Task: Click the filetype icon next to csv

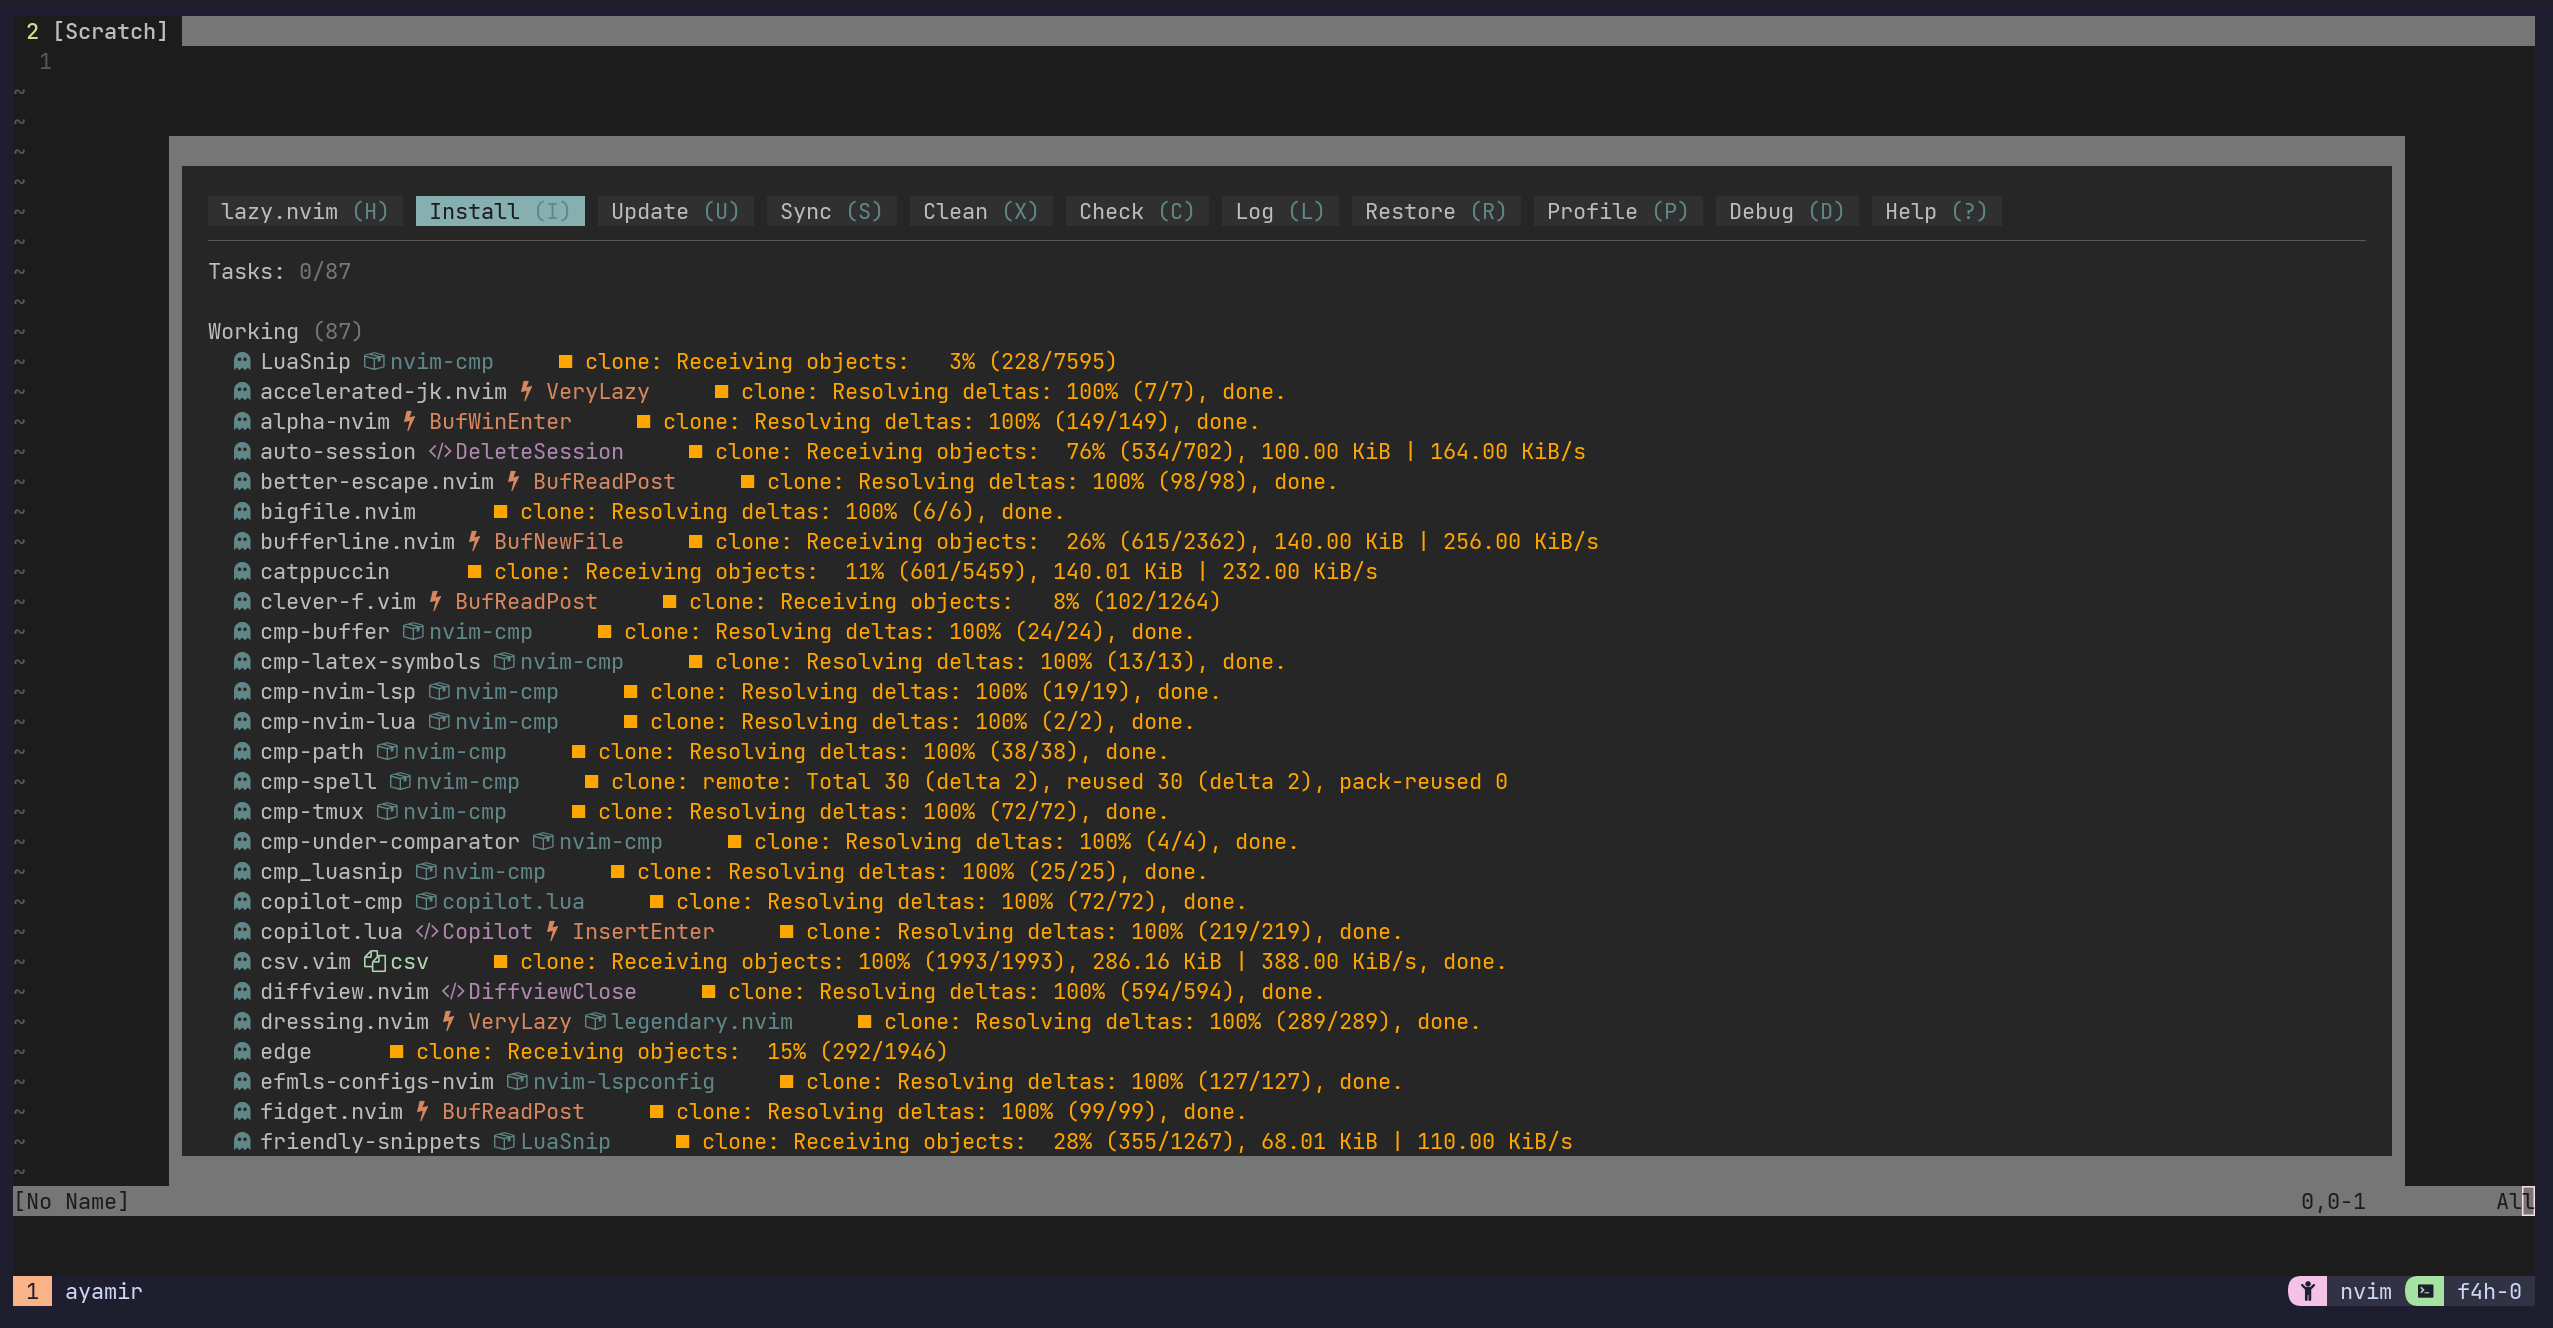Action: click(x=374, y=961)
